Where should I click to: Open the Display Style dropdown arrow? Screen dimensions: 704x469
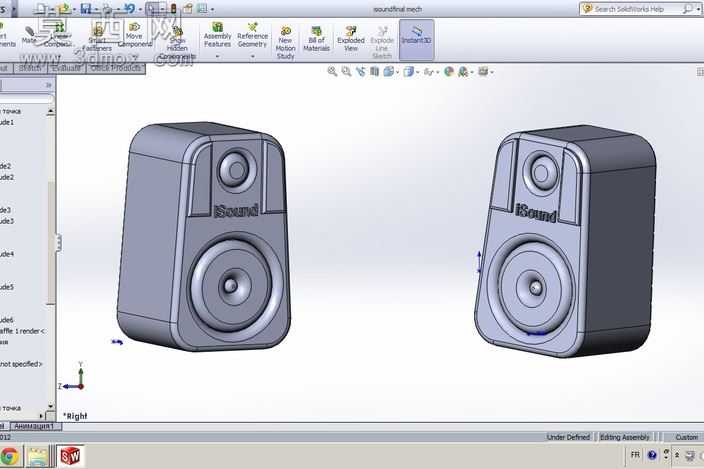click(x=418, y=72)
